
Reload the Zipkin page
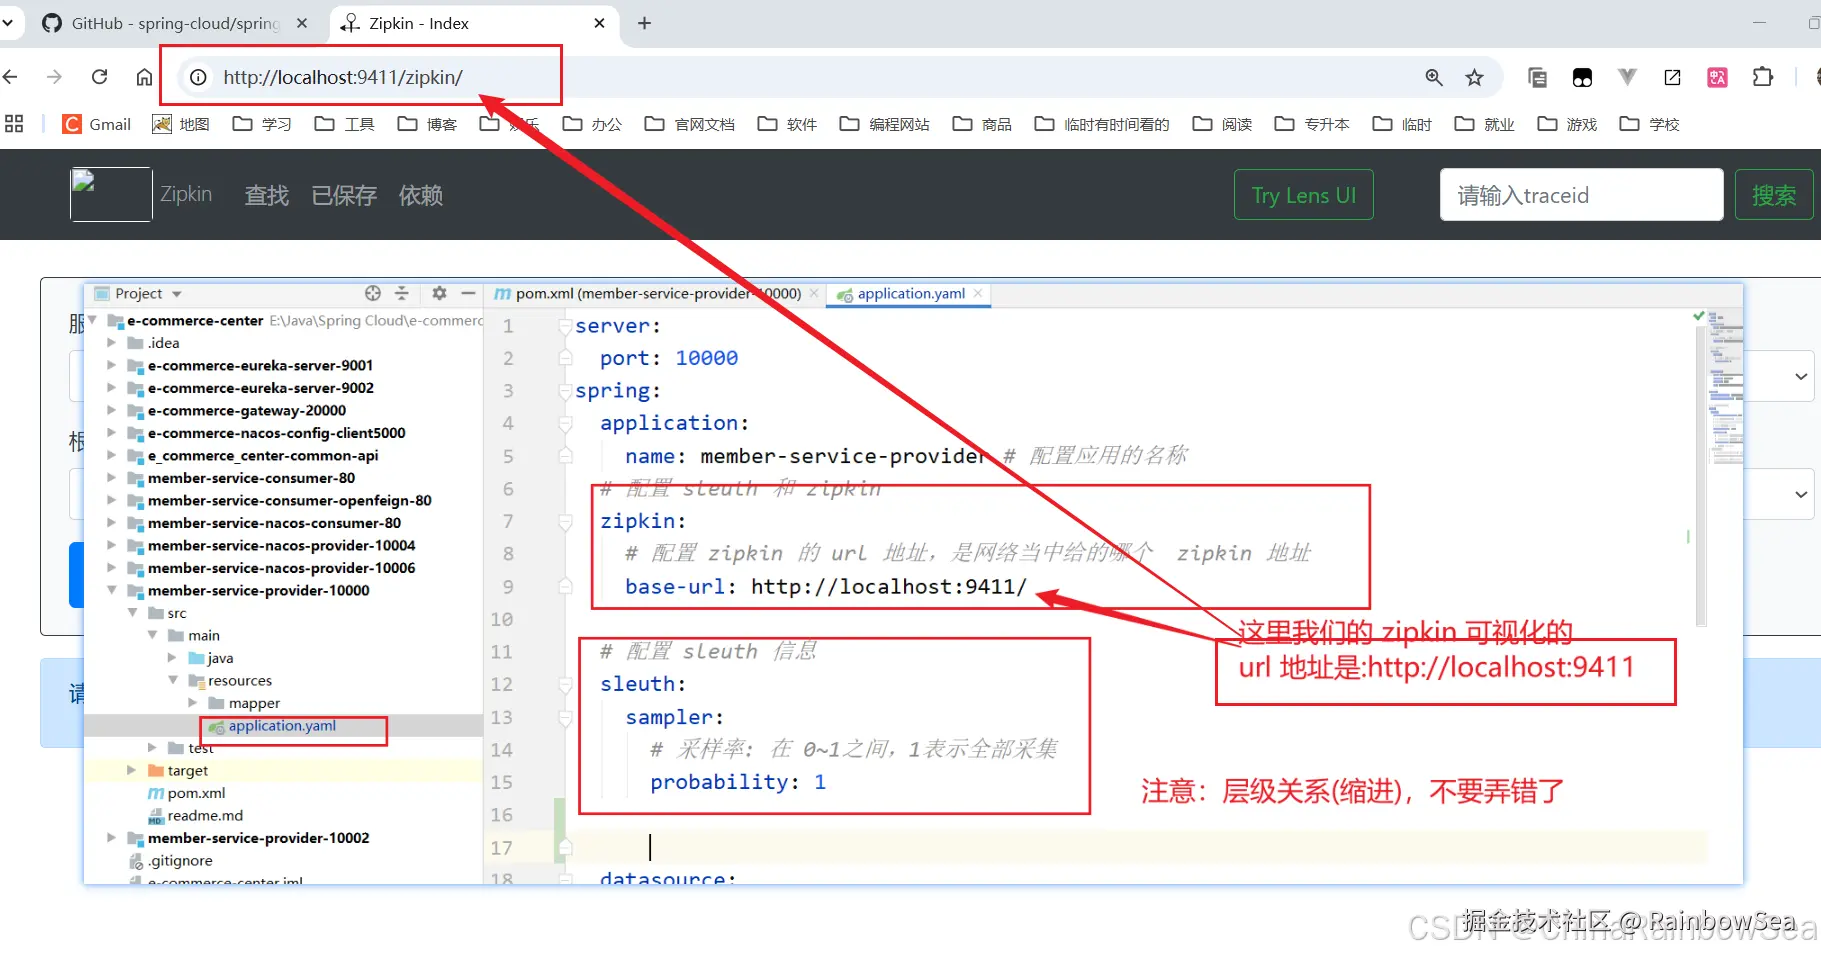tap(99, 77)
